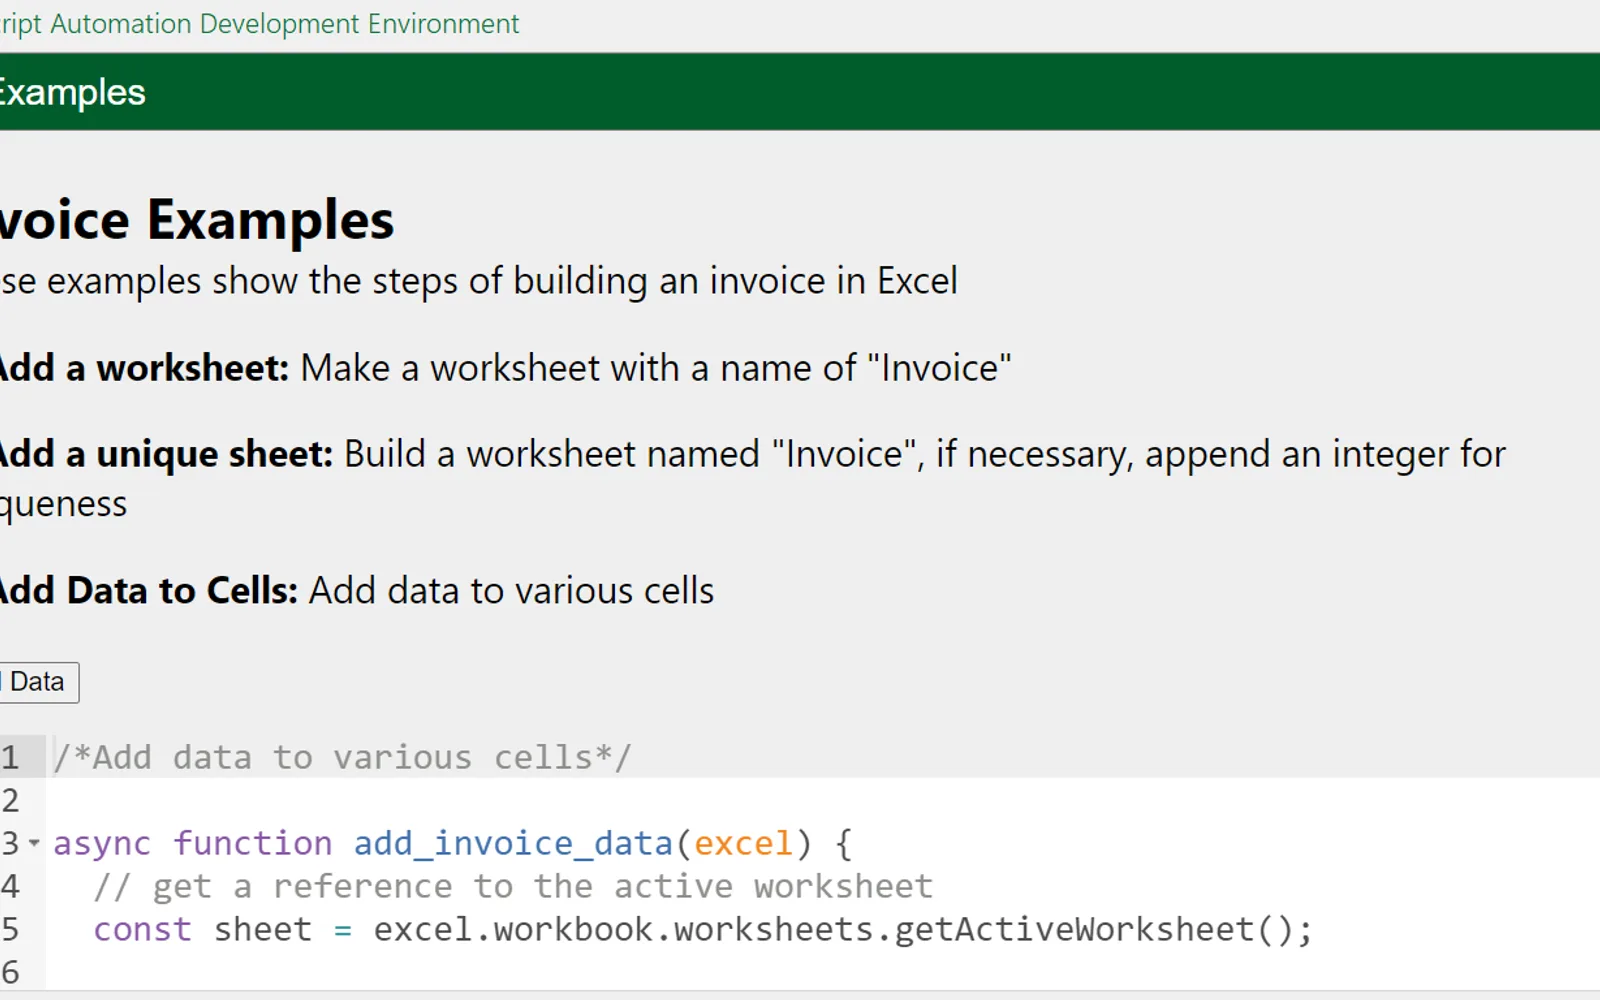This screenshot has width=1600, height=1000.
Task: Click the 'Invoice Examples' page heading
Action: point(197,219)
